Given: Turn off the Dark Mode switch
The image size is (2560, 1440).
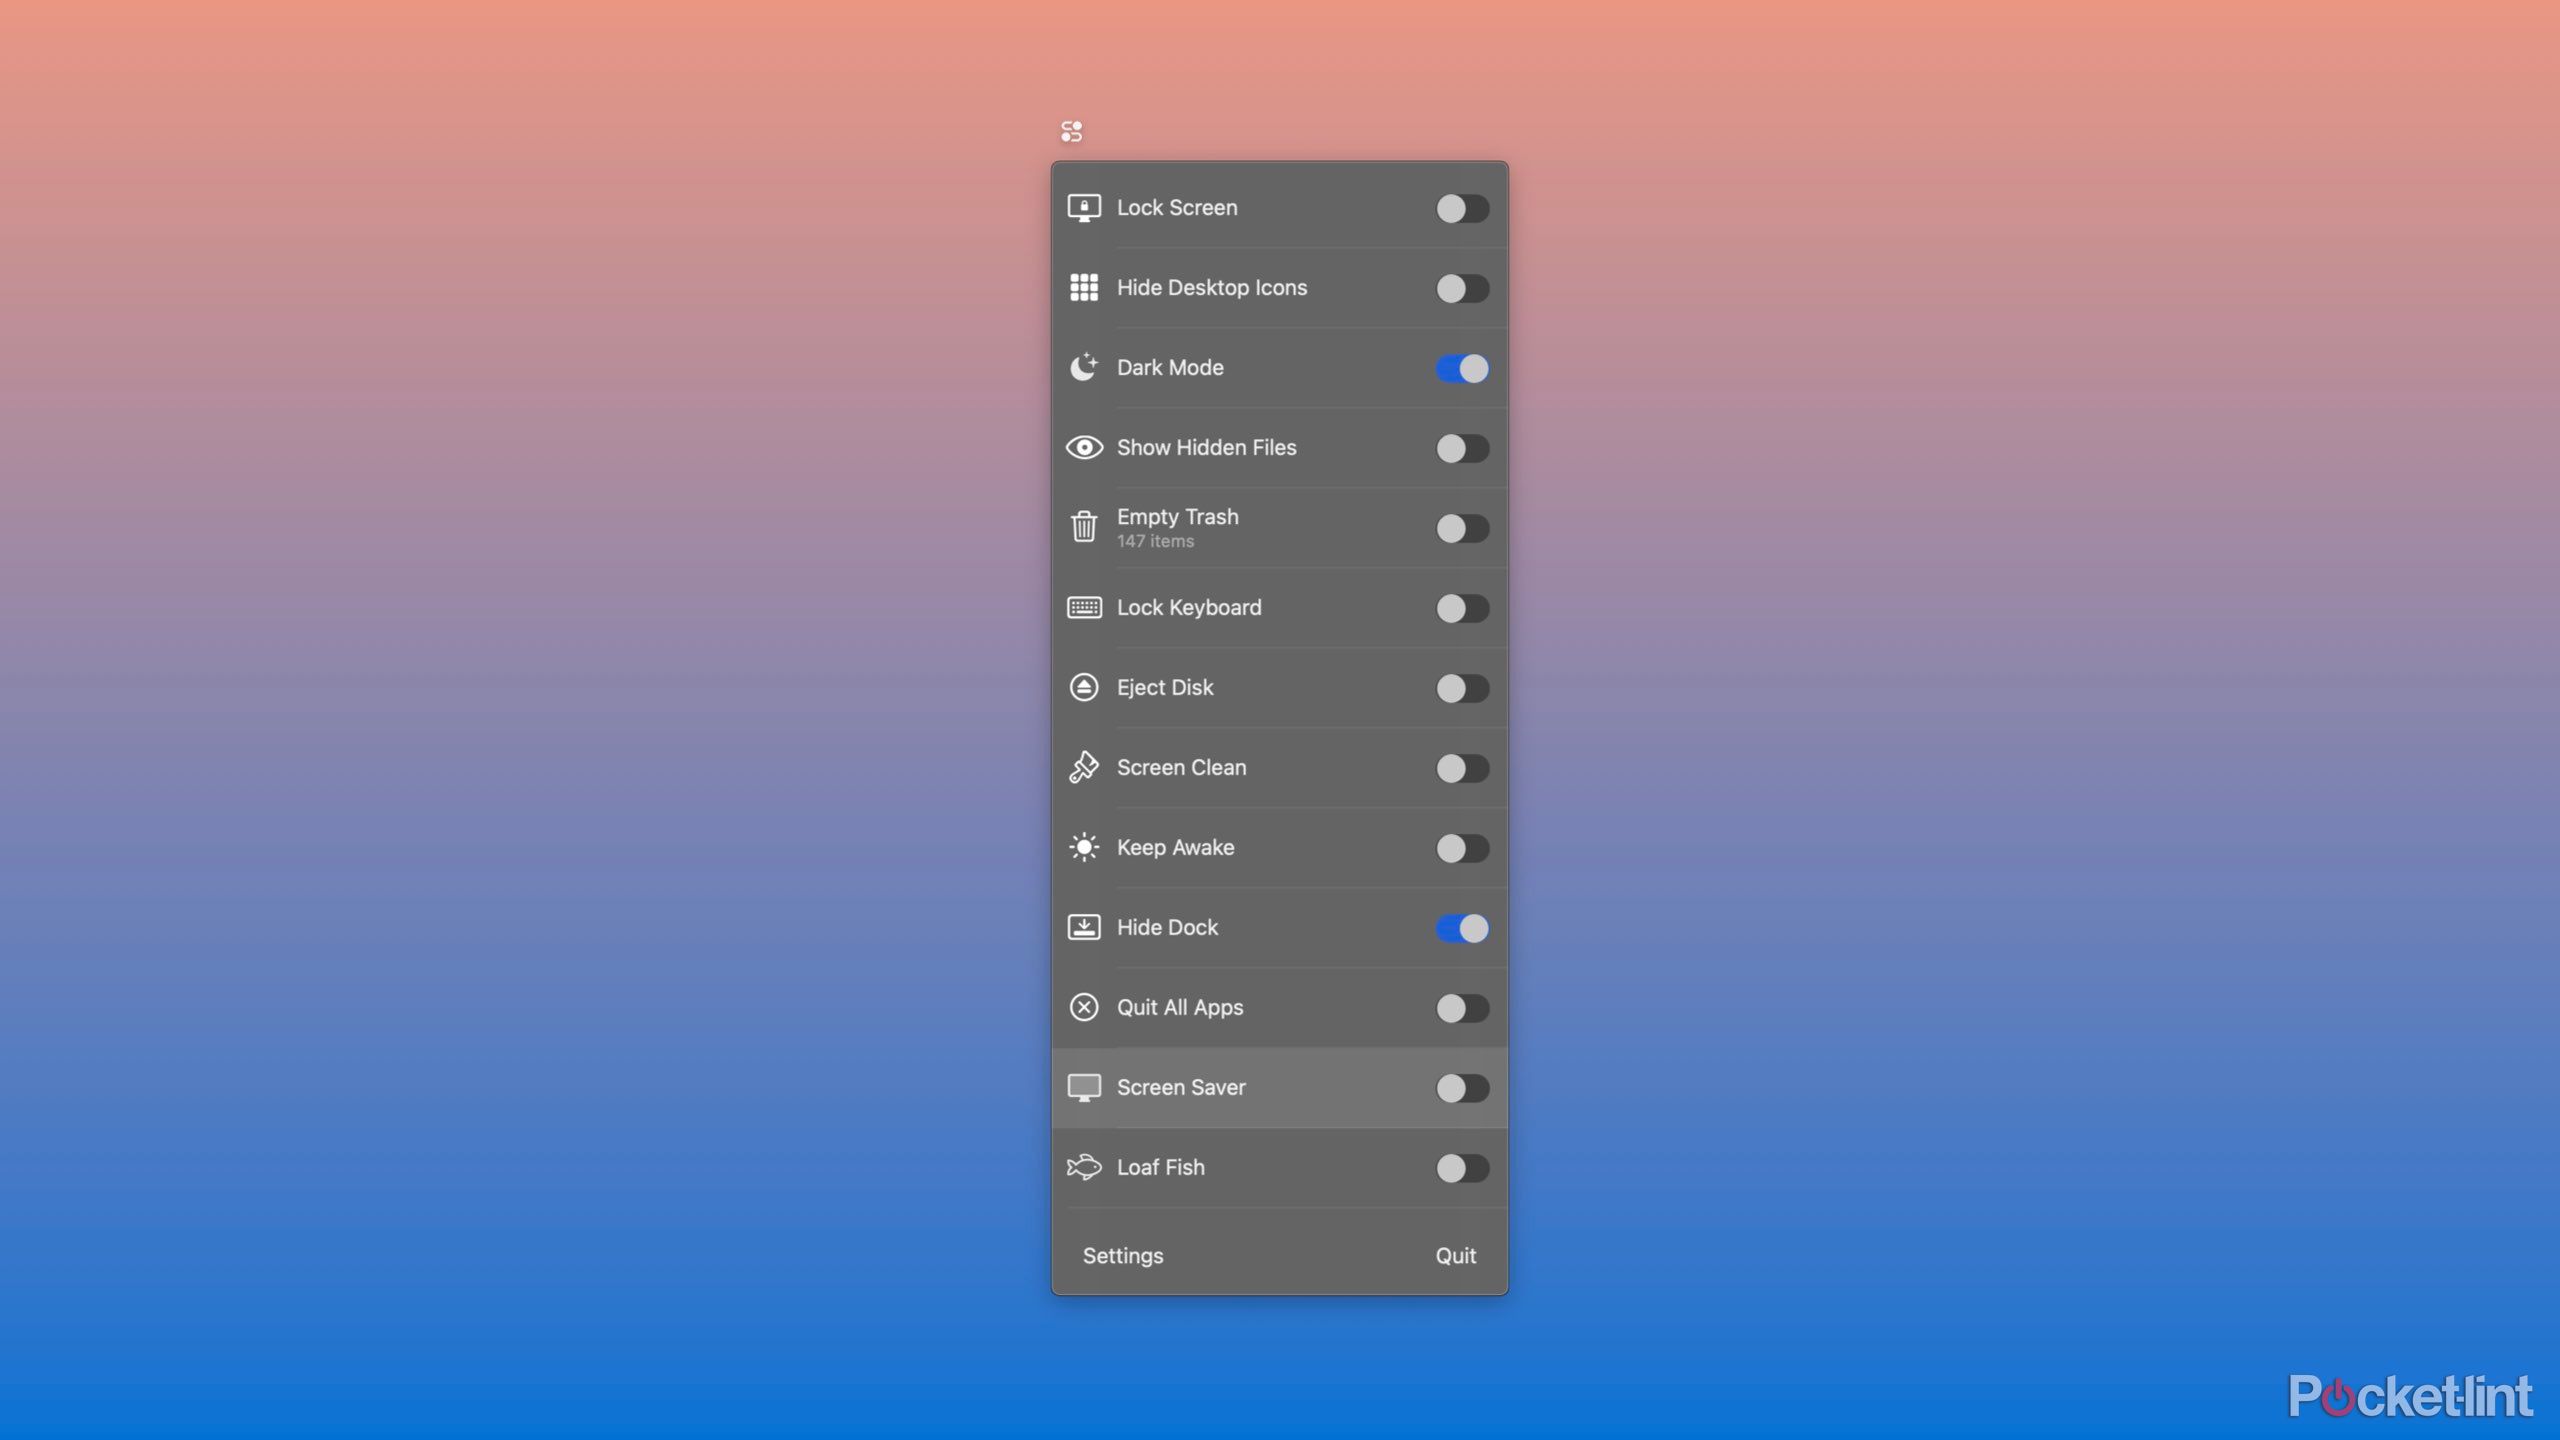Looking at the screenshot, I should (x=1462, y=368).
